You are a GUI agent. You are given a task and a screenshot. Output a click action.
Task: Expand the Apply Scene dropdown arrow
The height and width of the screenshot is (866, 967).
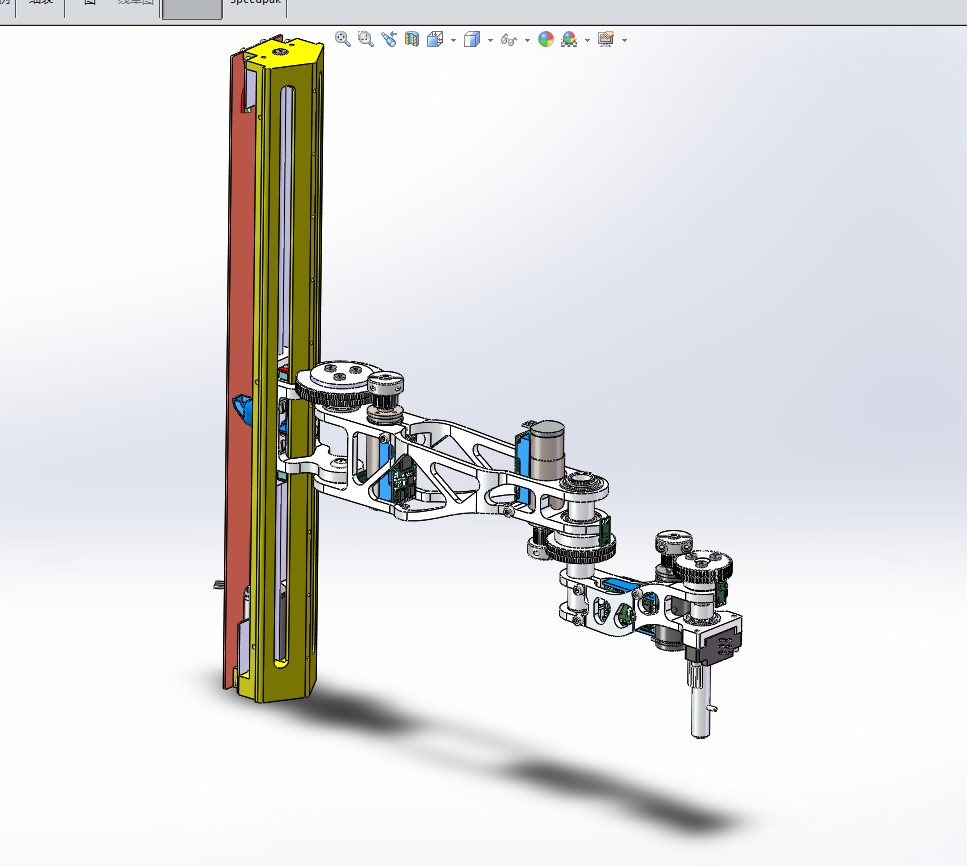pyautogui.click(x=587, y=41)
